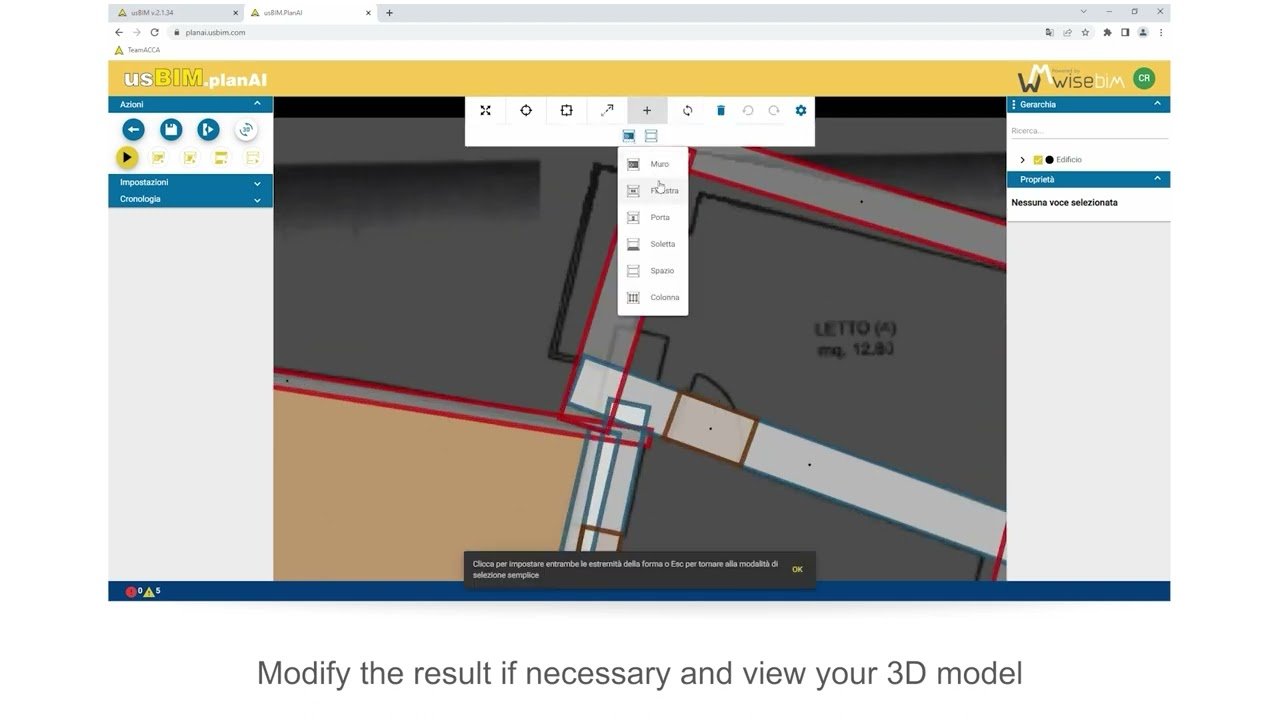Viewport: 1280px width, 720px height.
Task: Collapse the Gerarchia panel chevron
Action: (1158, 104)
